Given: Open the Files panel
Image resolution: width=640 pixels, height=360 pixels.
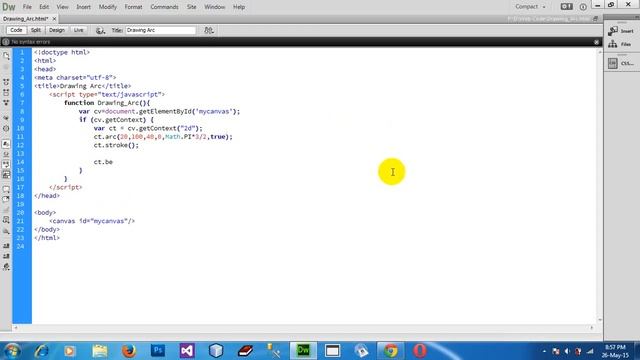Looking at the screenshot, I should pyautogui.click(x=621, y=44).
